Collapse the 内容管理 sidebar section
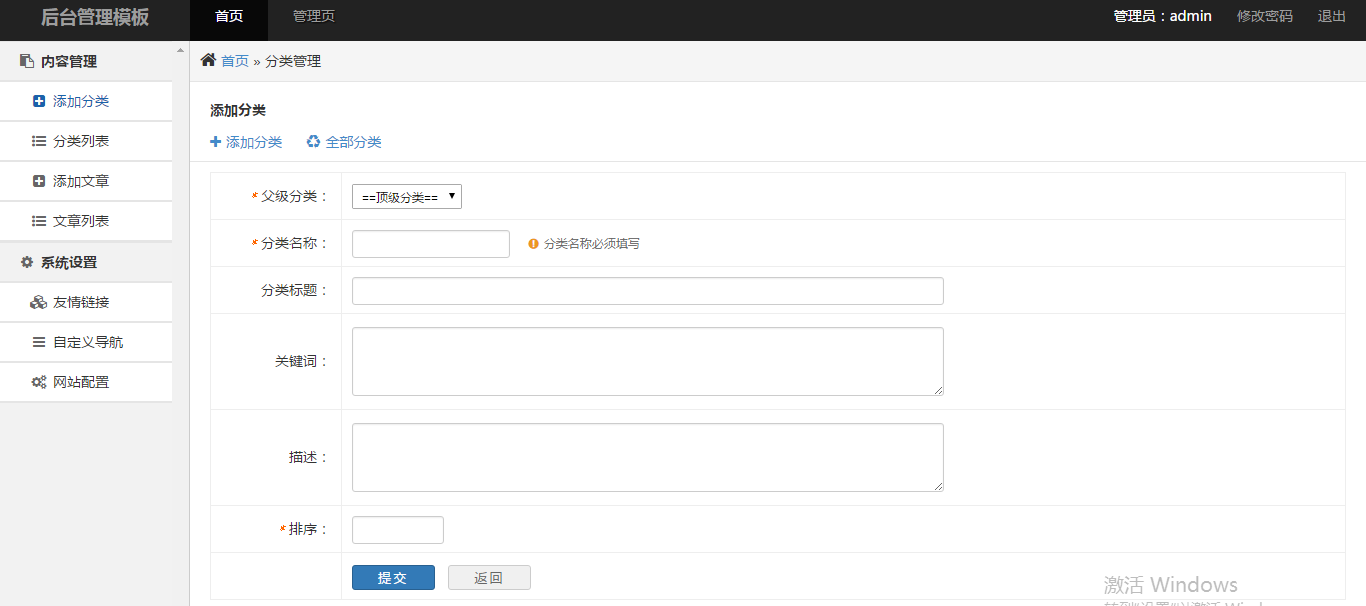This screenshot has width=1366, height=606. point(68,62)
